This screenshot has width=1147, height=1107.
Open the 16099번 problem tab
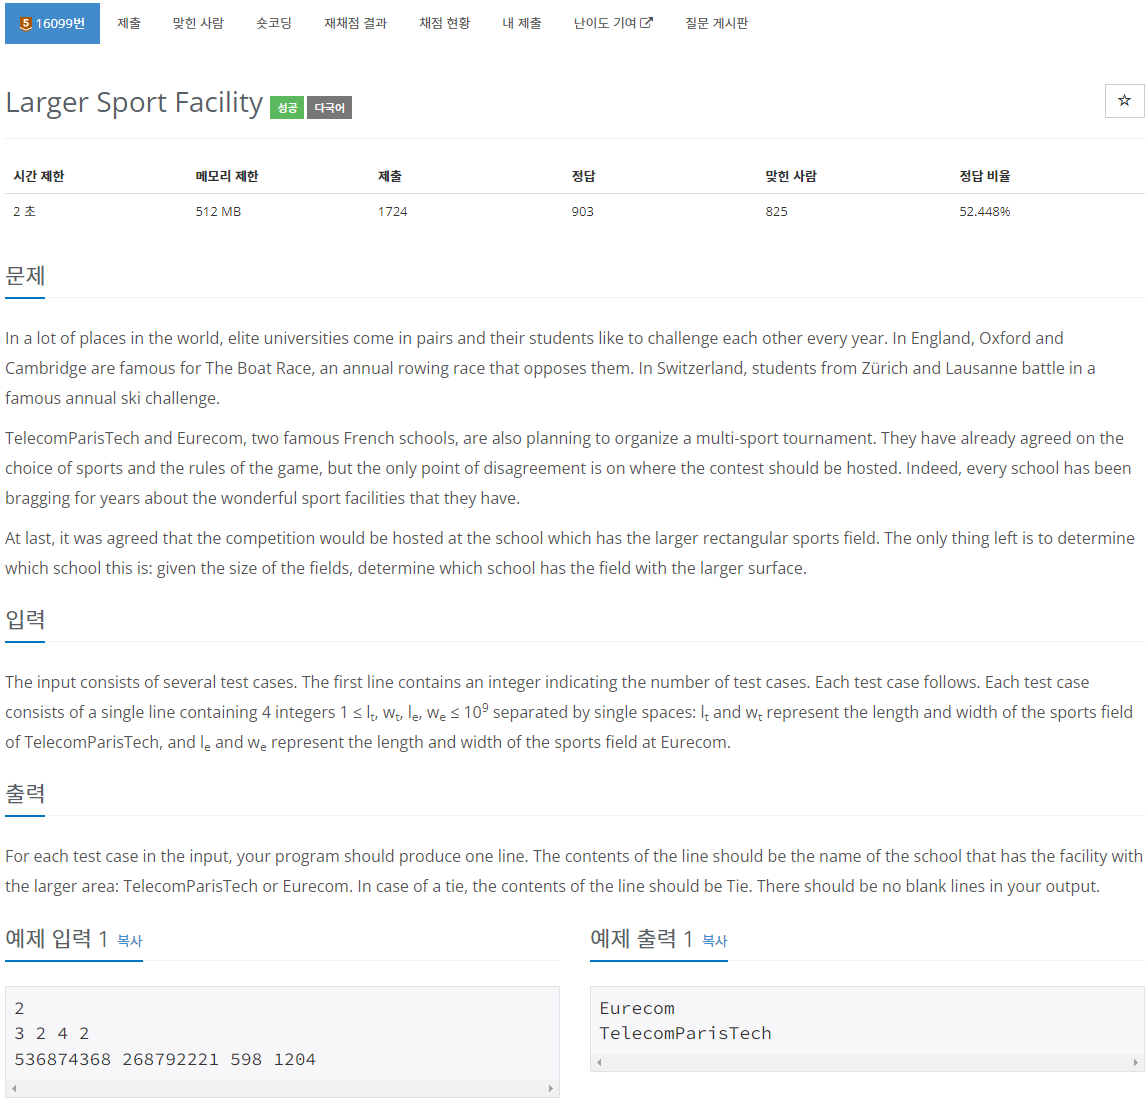(52, 23)
